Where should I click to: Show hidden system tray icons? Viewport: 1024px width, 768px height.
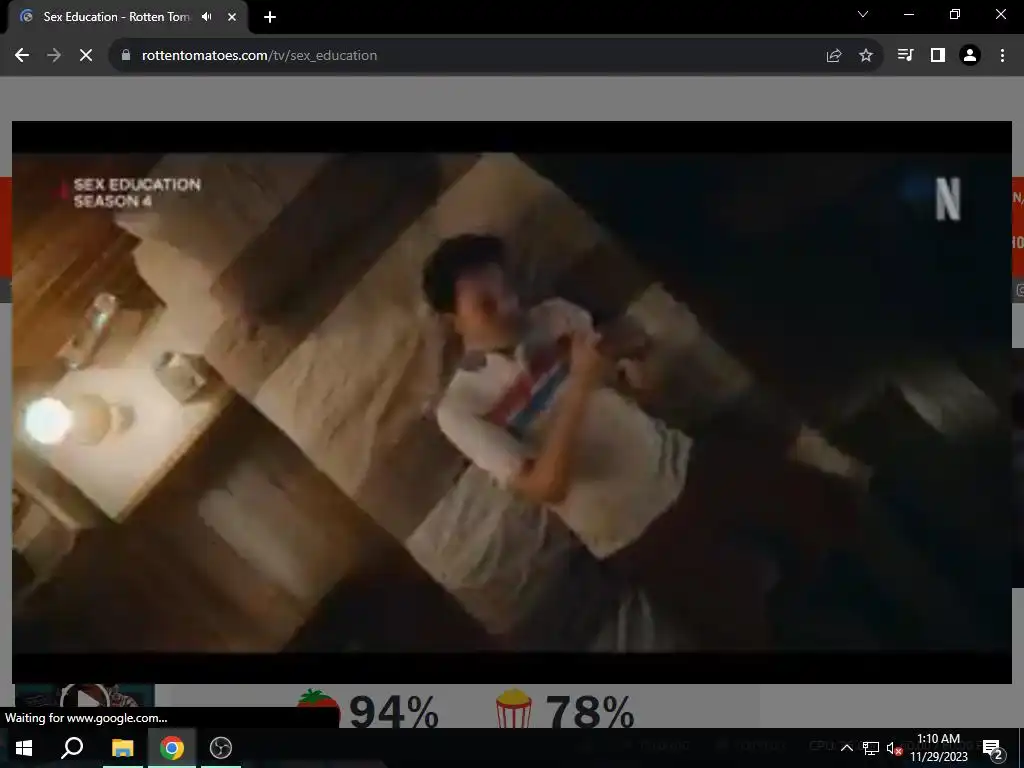pos(846,748)
